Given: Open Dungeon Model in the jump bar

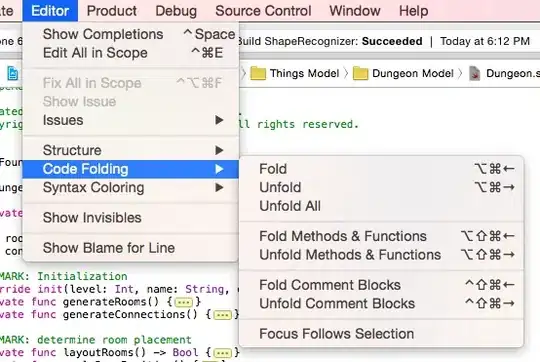Looking at the screenshot, I should (413, 73).
